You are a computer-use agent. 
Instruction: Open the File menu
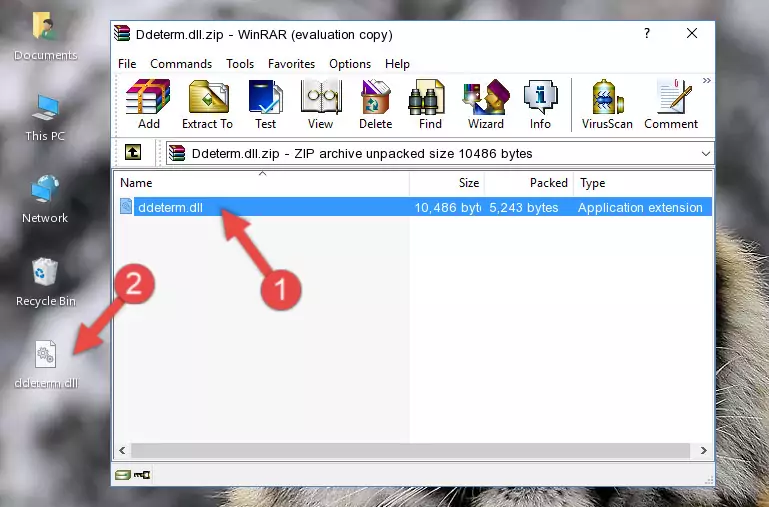(x=127, y=64)
